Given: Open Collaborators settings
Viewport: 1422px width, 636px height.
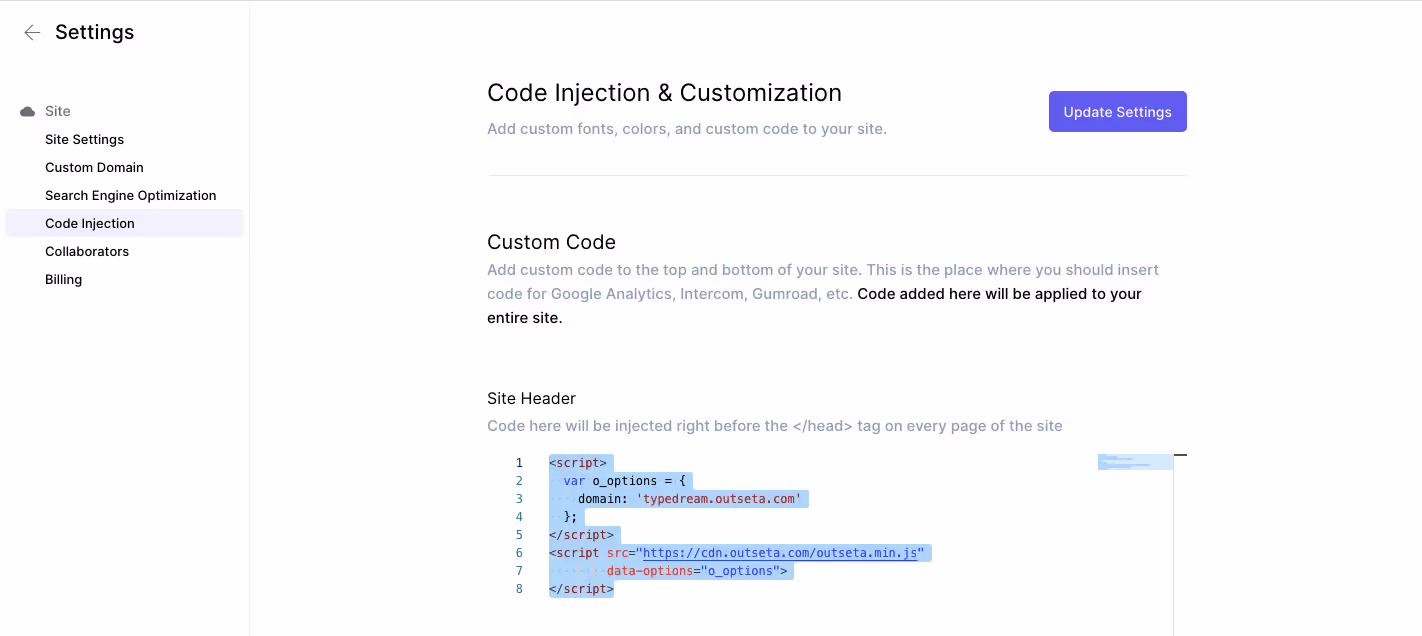Looking at the screenshot, I should pyautogui.click(x=87, y=252).
